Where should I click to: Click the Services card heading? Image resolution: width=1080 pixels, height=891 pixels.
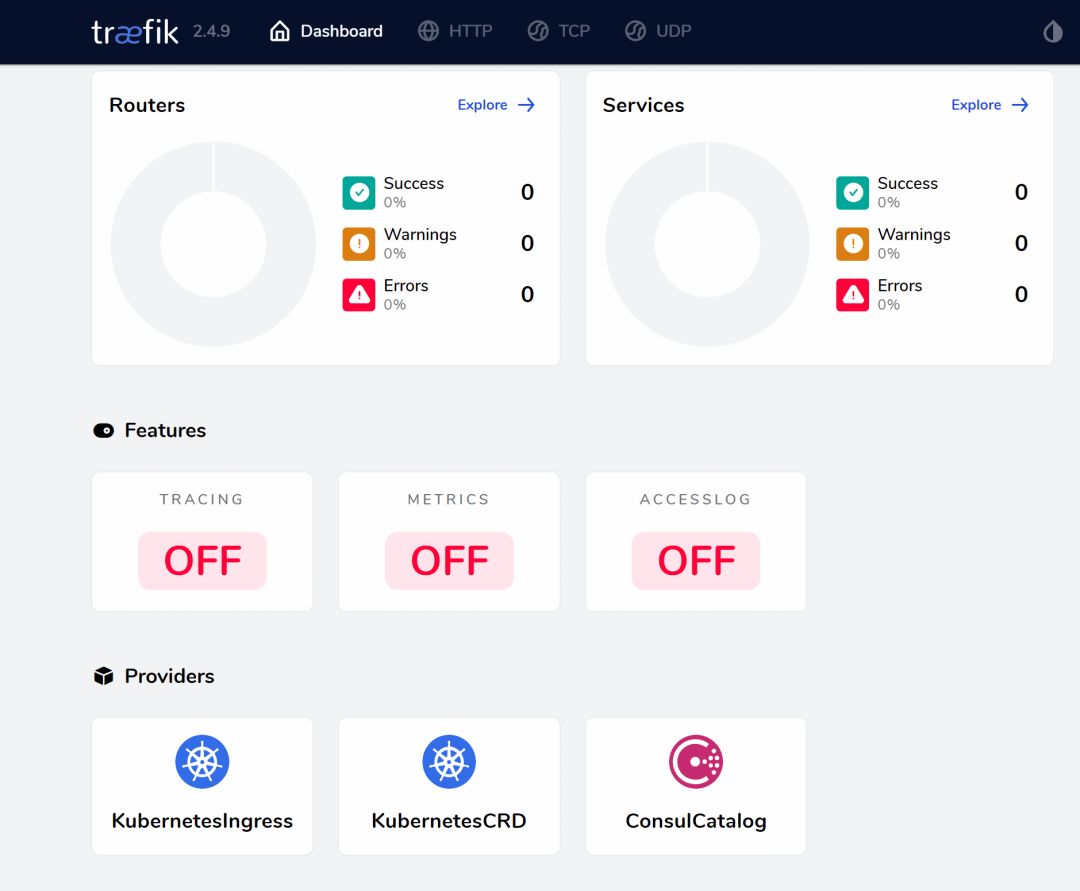point(643,105)
